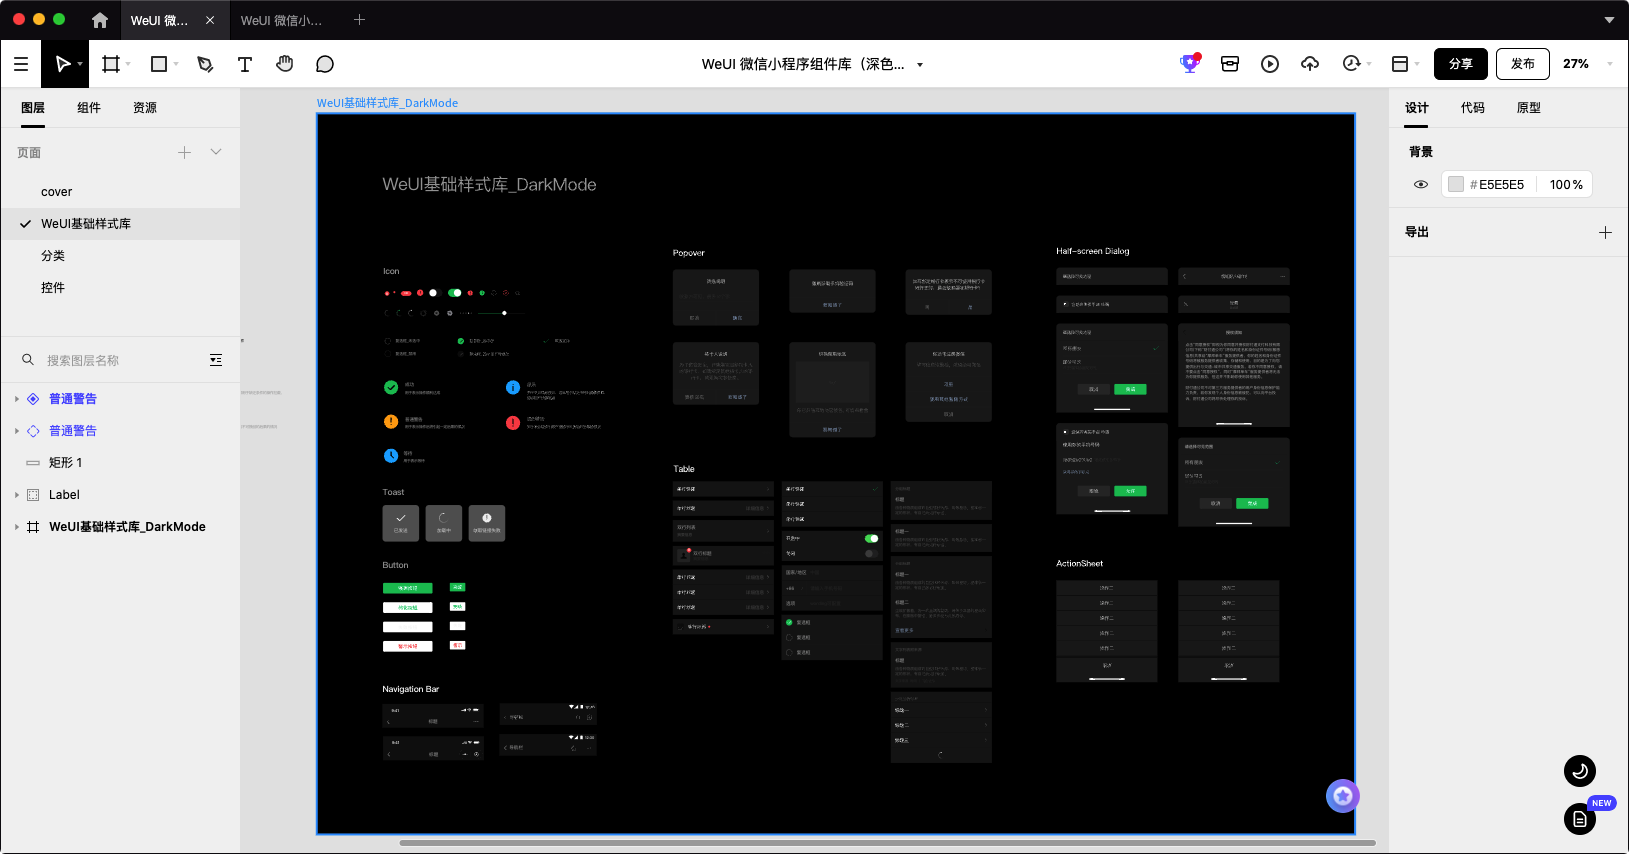The image size is (1629, 854).
Task: Expand WeUI基础样式库_DarkMode frame layer
Action: pyautogui.click(x=17, y=527)
